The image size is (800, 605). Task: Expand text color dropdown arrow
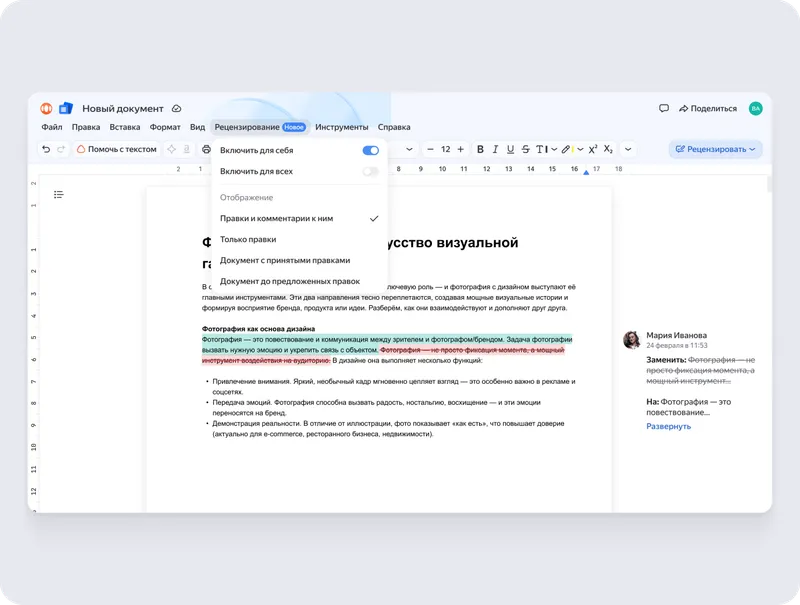[x=554, y=149]
